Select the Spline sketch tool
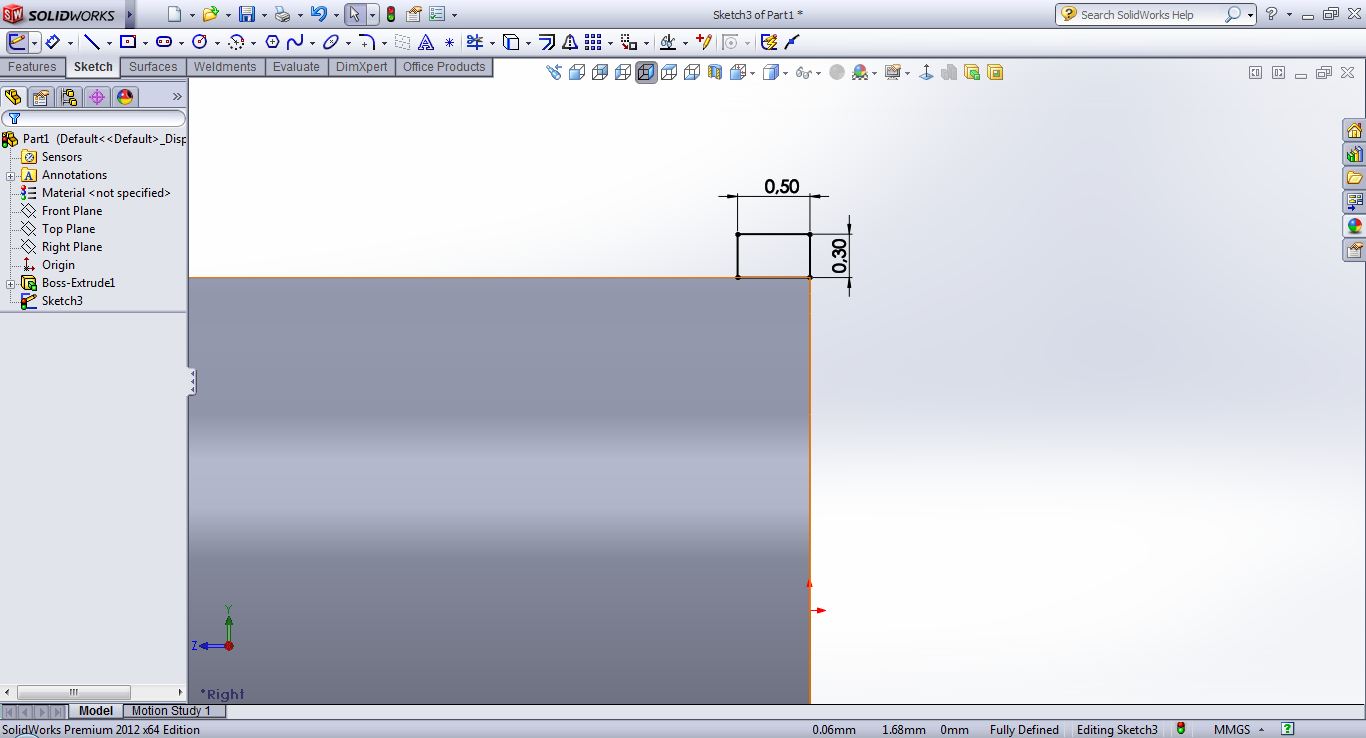This screenshot has width=1366, height=738. (x=295, y=42)
